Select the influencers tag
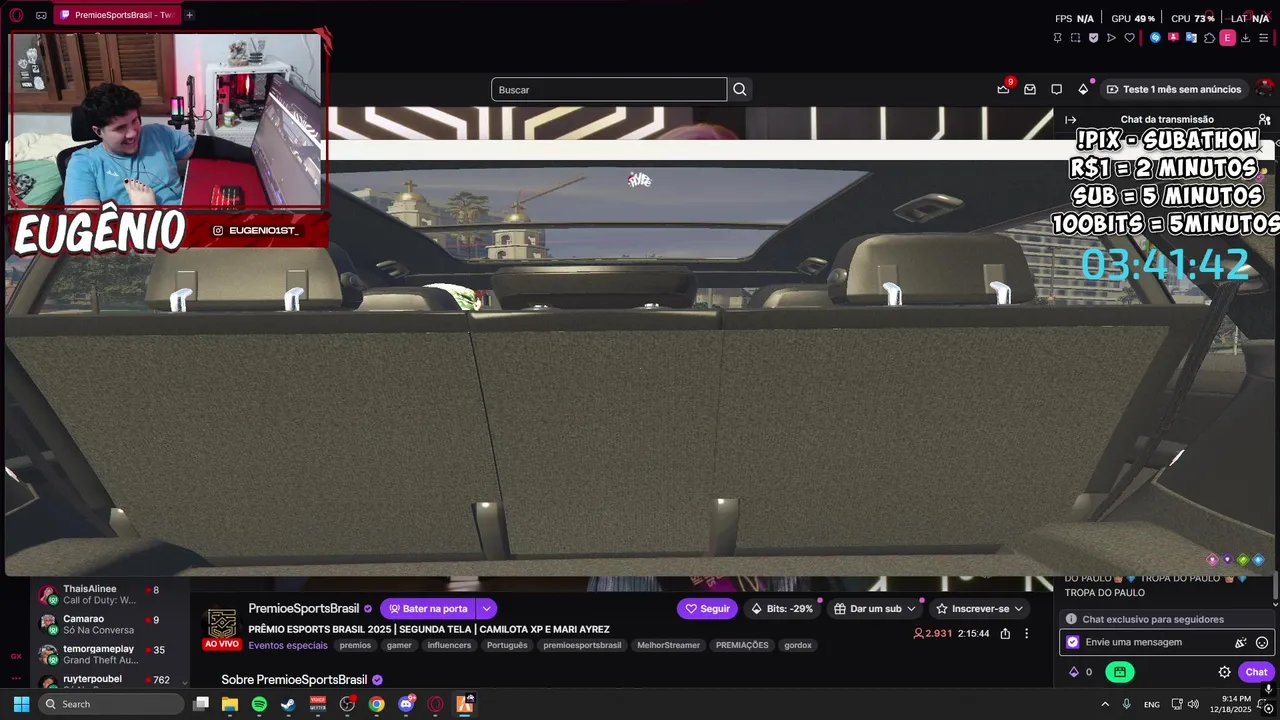Image resolution: width=1280 pixels, height=720 pixels. 449,645
